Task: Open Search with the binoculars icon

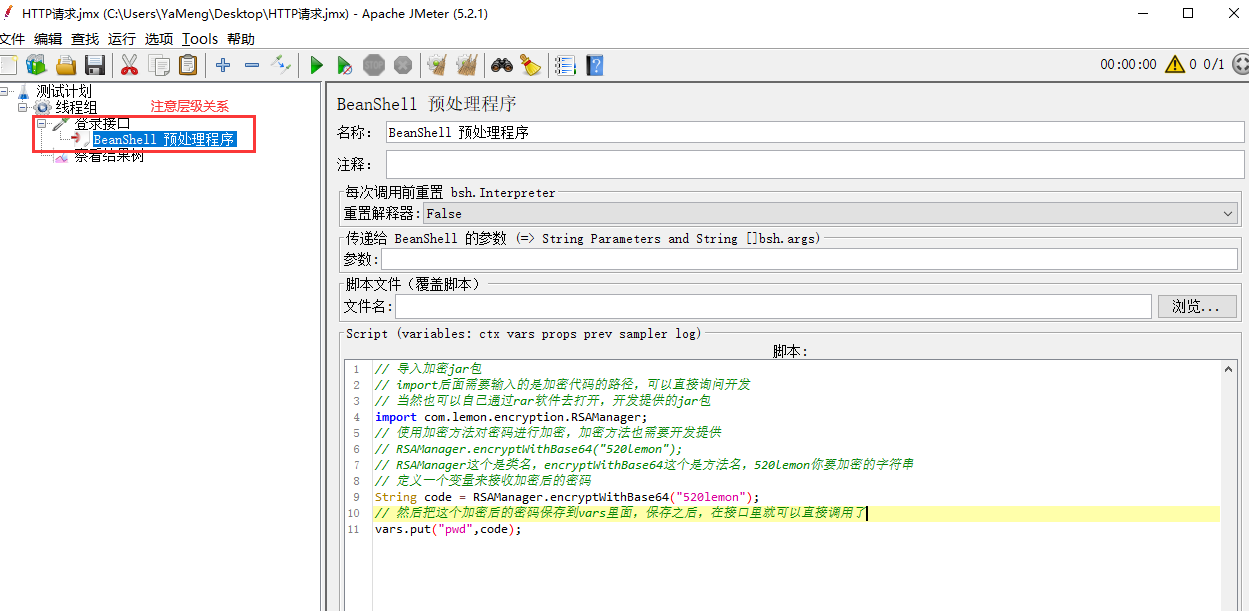Action: tap(501, 66)
